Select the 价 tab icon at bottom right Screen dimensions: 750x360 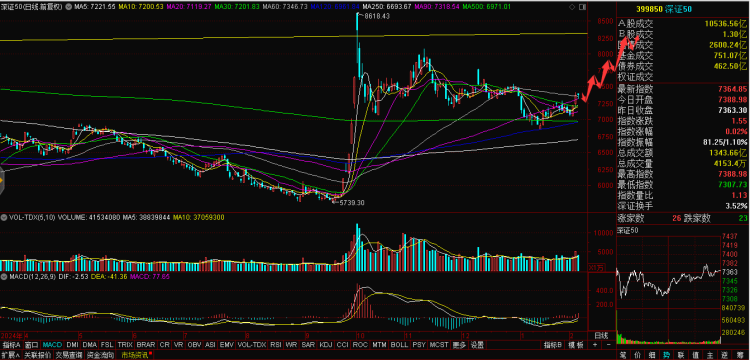tap(637, 355)
